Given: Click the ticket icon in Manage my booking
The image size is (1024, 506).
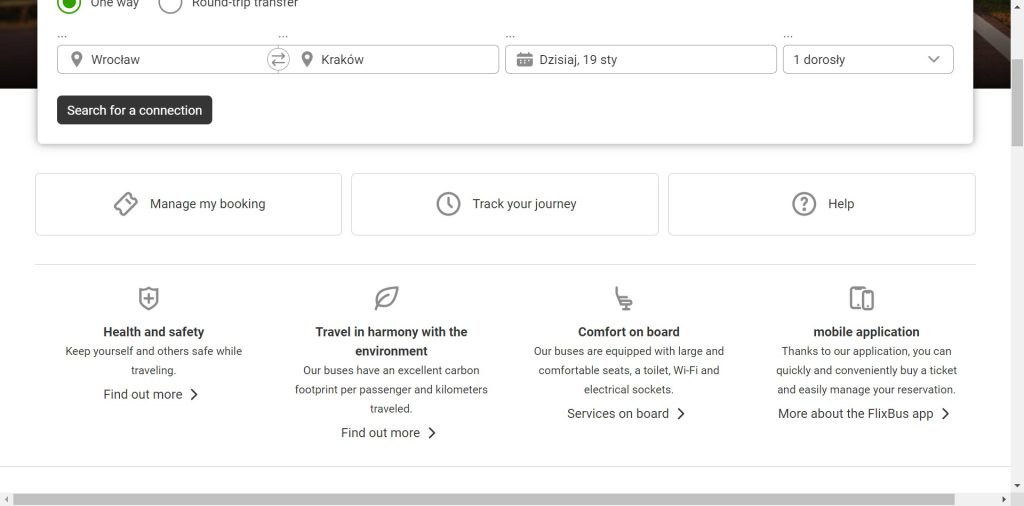Looking at the screenshot, I should tap(126, 204).
